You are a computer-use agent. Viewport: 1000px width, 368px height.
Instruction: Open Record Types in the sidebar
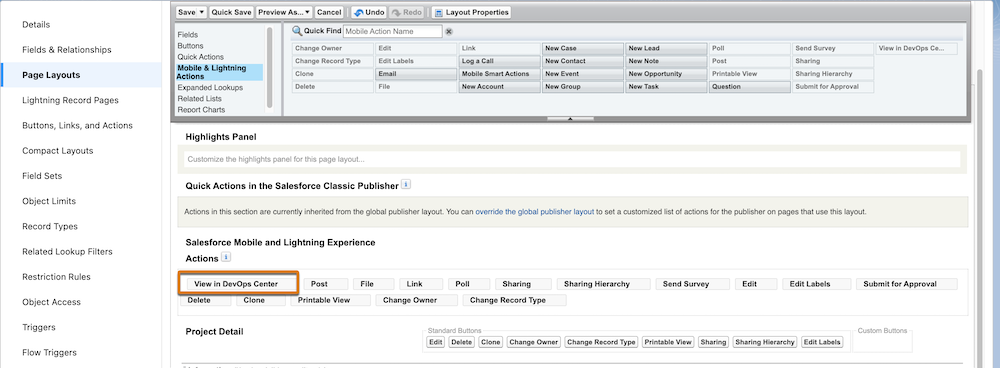pos(50,226)
